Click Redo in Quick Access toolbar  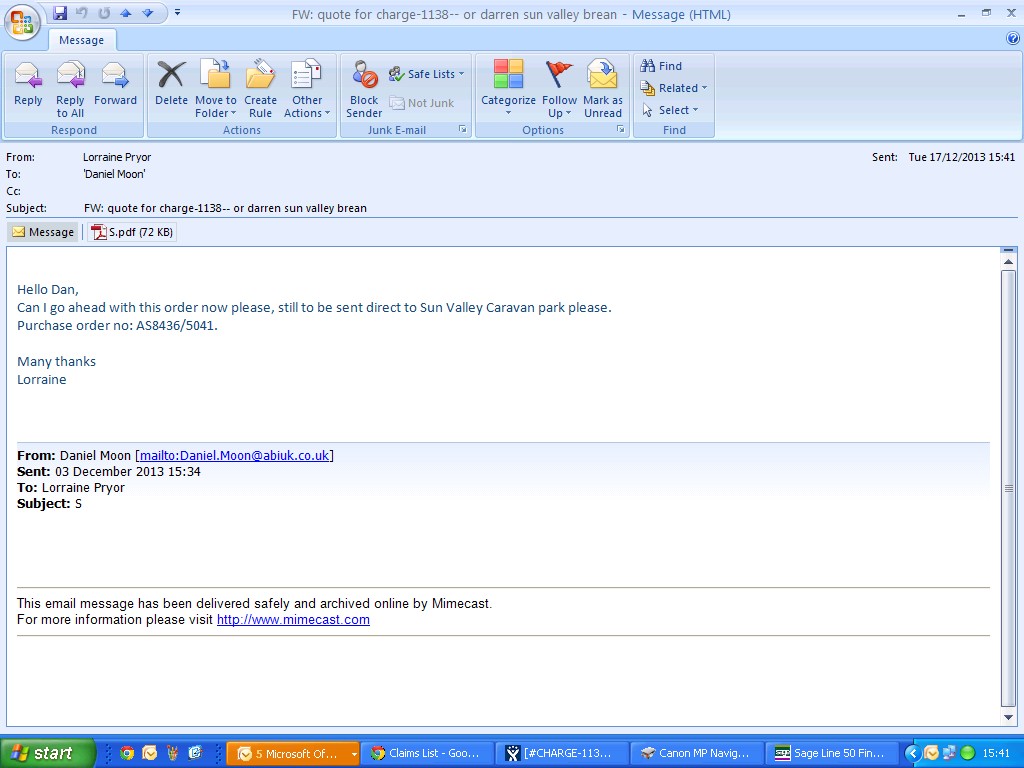pos(104,12)
